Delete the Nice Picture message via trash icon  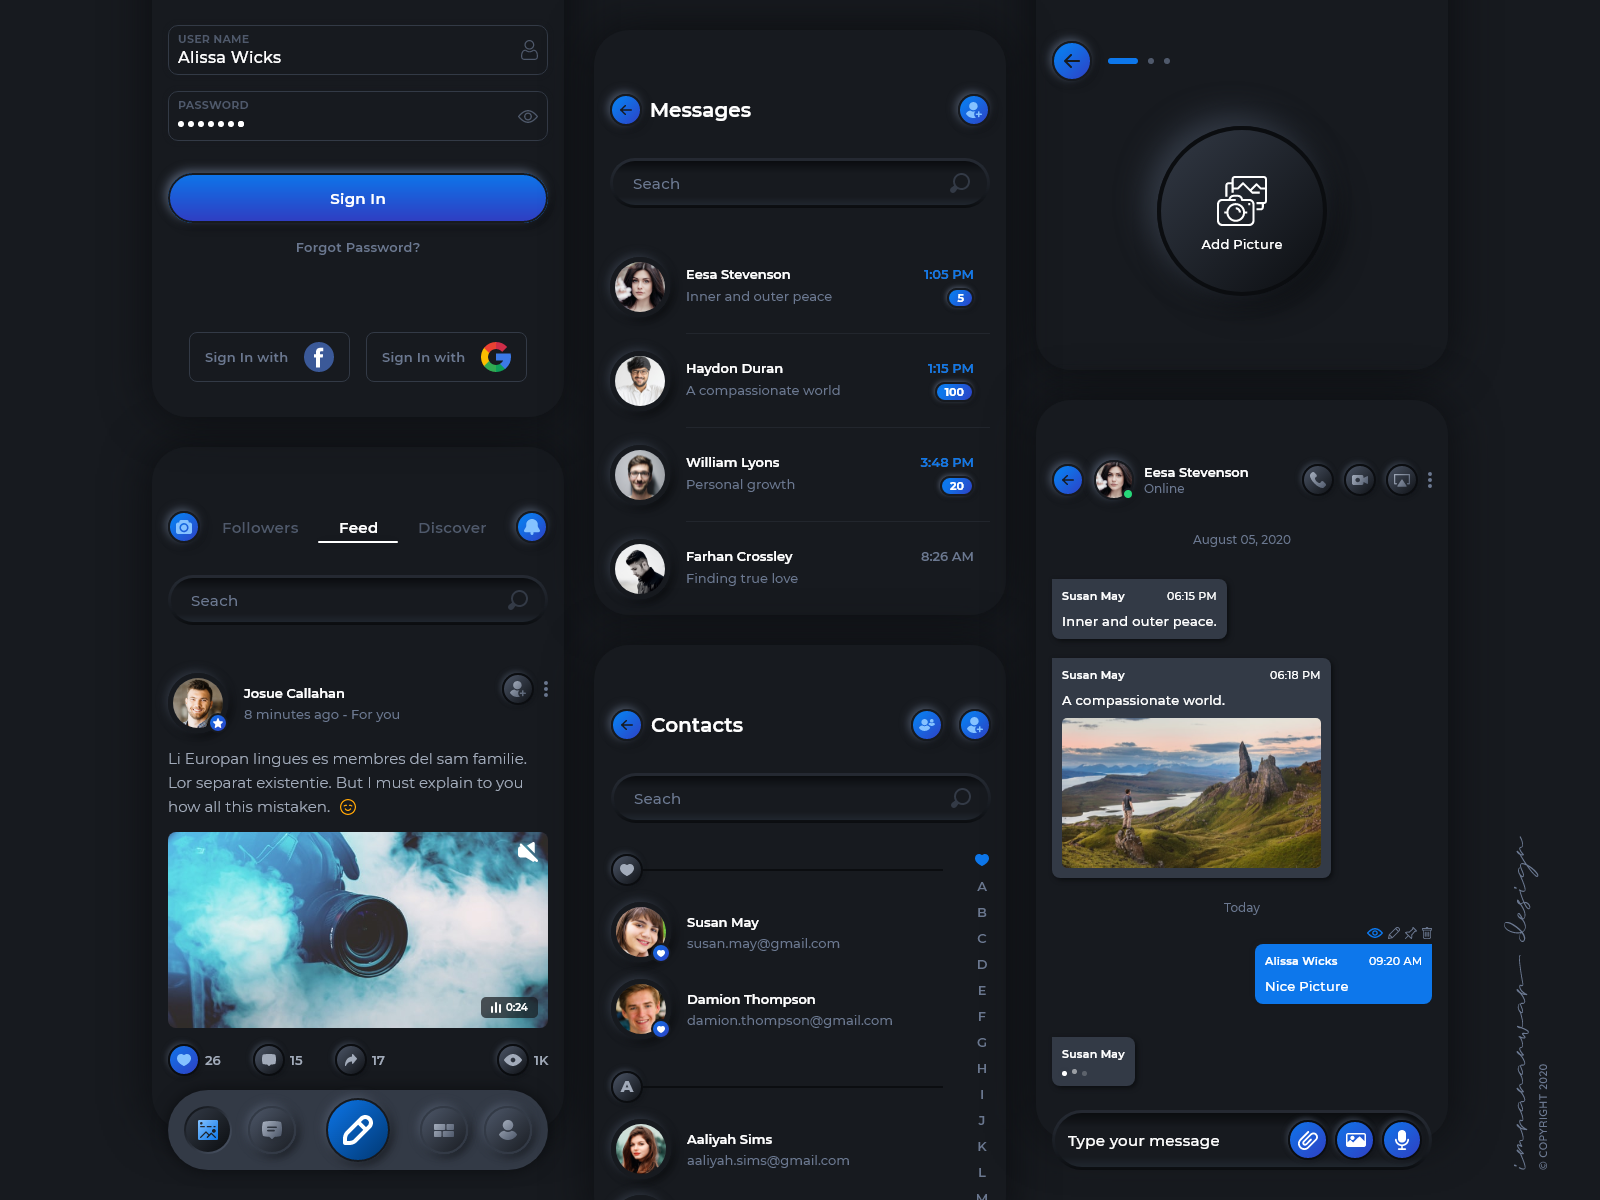(1427, 933)
